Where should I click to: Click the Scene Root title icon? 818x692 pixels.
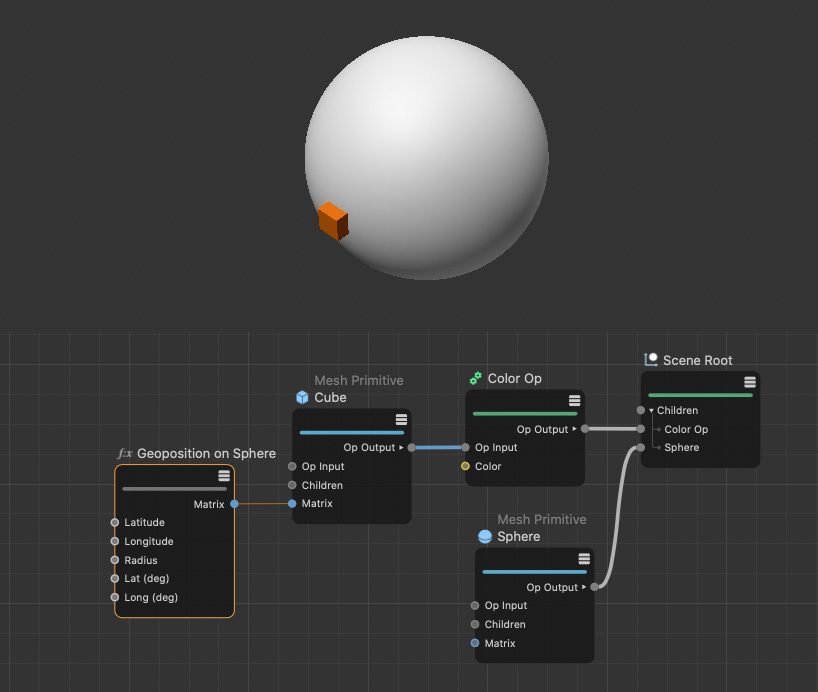(x=651, y=360)
